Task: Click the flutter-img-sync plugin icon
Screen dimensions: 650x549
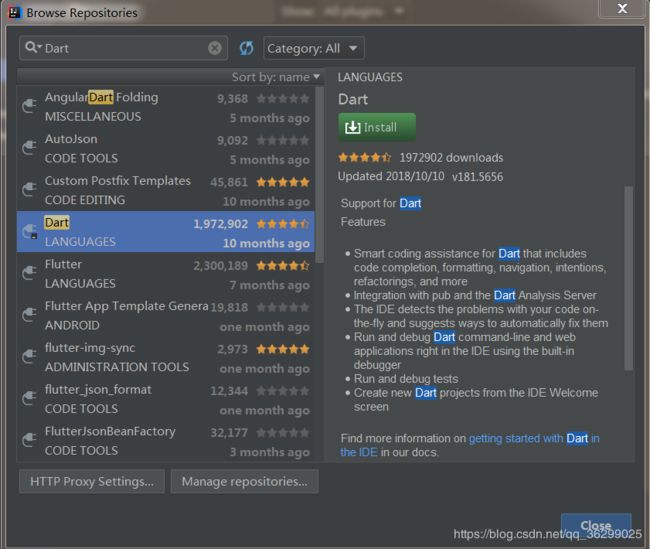Action: tap(29, 357)
